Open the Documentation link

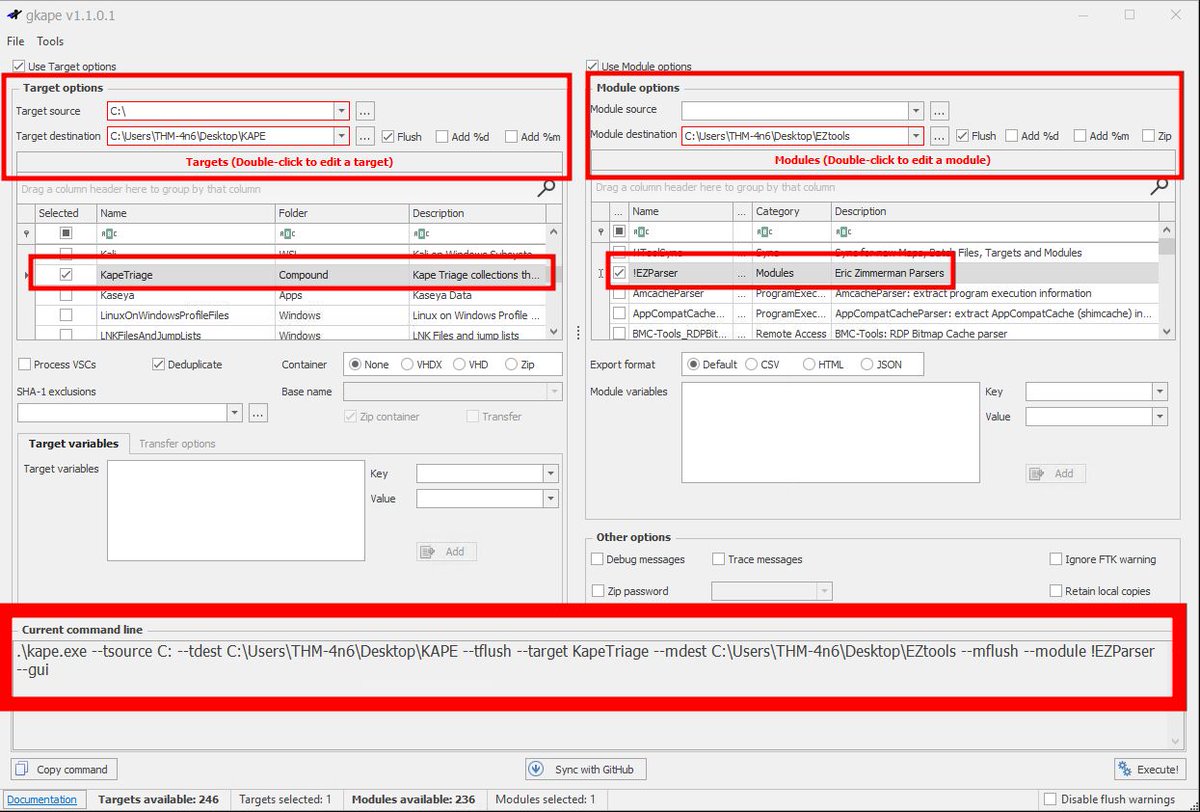tap(42, 799)
